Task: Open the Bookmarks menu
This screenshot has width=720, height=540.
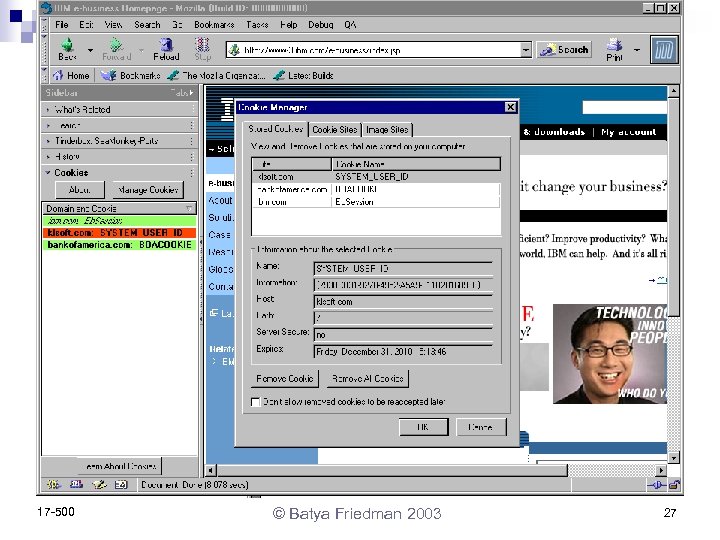Action: click(214, 25)
